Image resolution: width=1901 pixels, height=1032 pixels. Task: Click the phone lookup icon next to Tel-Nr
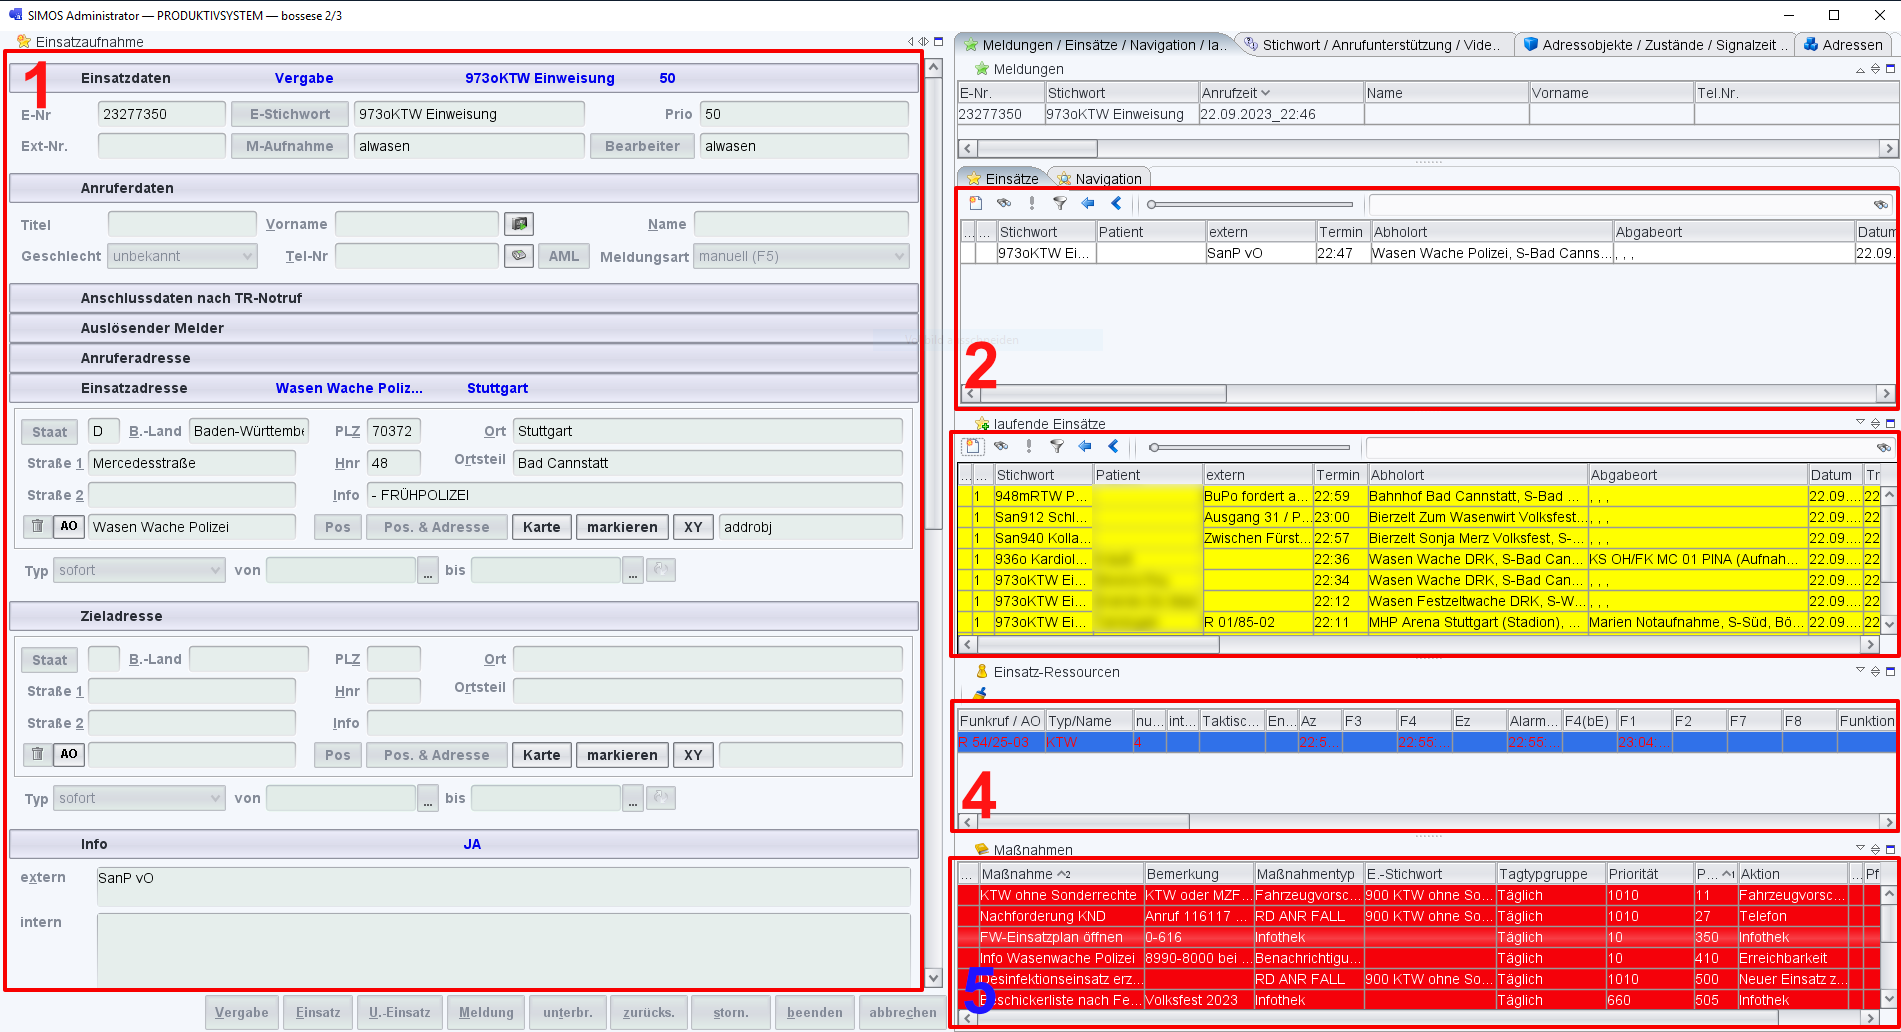(x=518, y=256)
